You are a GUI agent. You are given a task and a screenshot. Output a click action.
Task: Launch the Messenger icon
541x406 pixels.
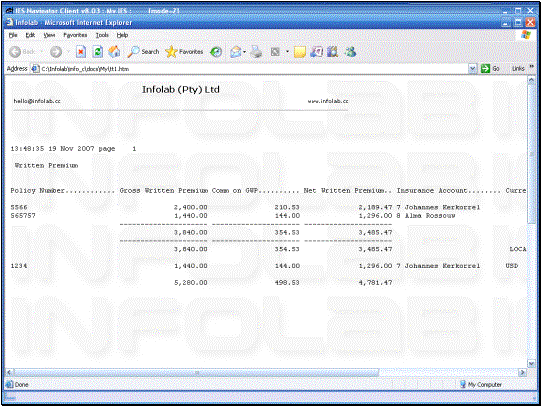point(351,52)
